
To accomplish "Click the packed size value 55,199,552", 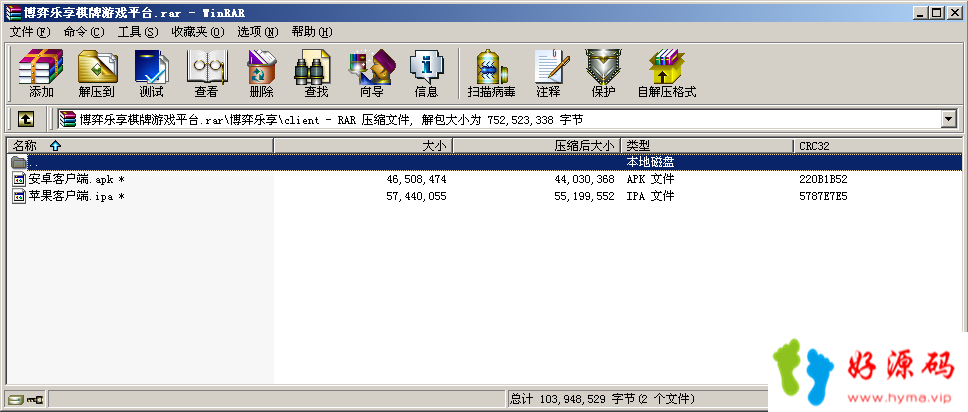I will pyautogui.click(x=584, y=196).
